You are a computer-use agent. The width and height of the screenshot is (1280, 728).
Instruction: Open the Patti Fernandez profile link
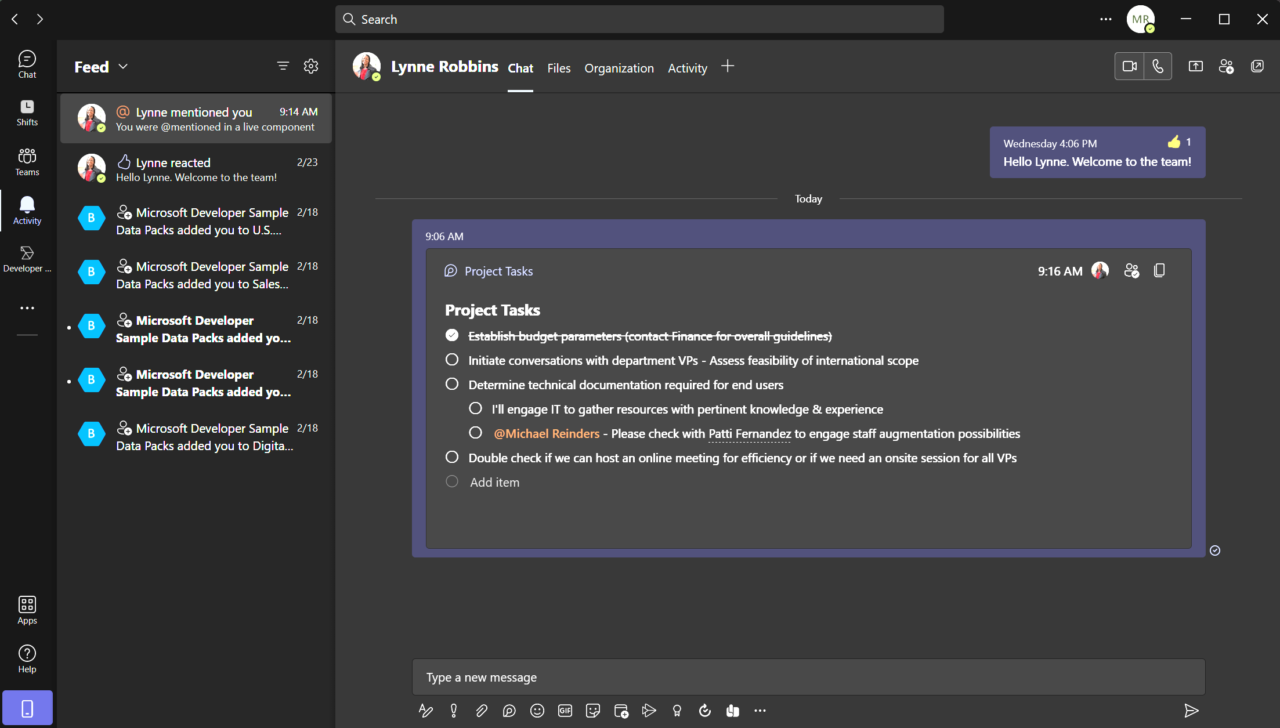click(750, 433)
